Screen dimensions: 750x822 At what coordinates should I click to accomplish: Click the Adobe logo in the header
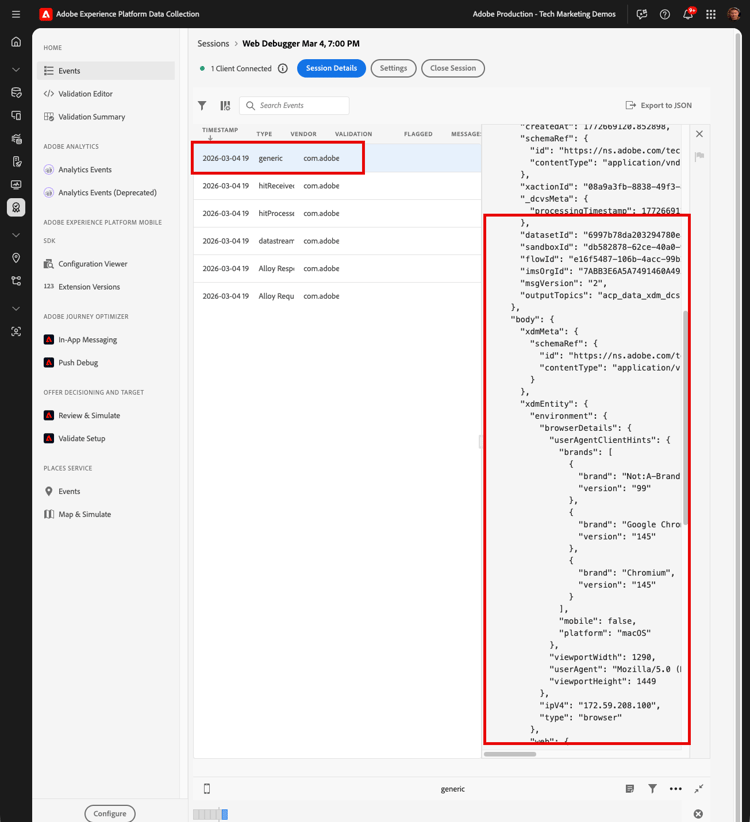point(46,14)
